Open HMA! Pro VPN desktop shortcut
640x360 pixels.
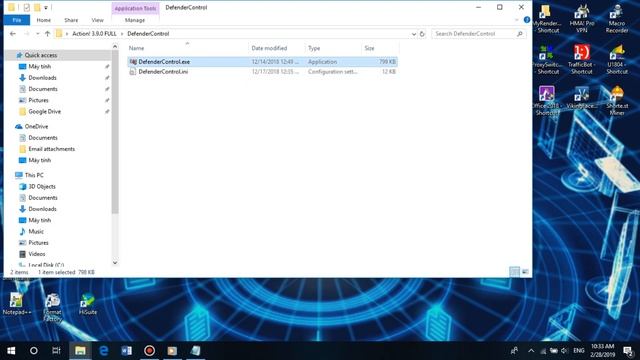point(582,18)
